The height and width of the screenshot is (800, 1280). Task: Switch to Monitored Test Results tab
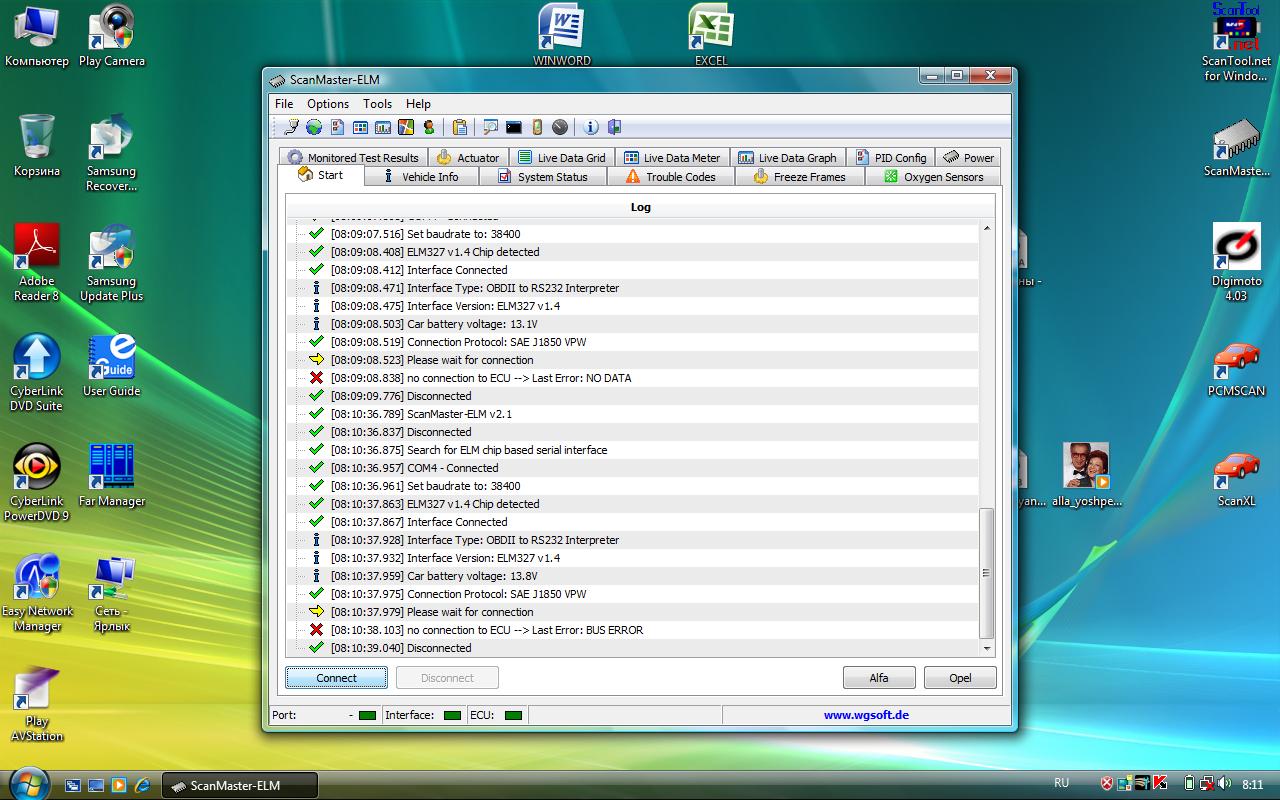pyautogui.click(x=353, y=157)
